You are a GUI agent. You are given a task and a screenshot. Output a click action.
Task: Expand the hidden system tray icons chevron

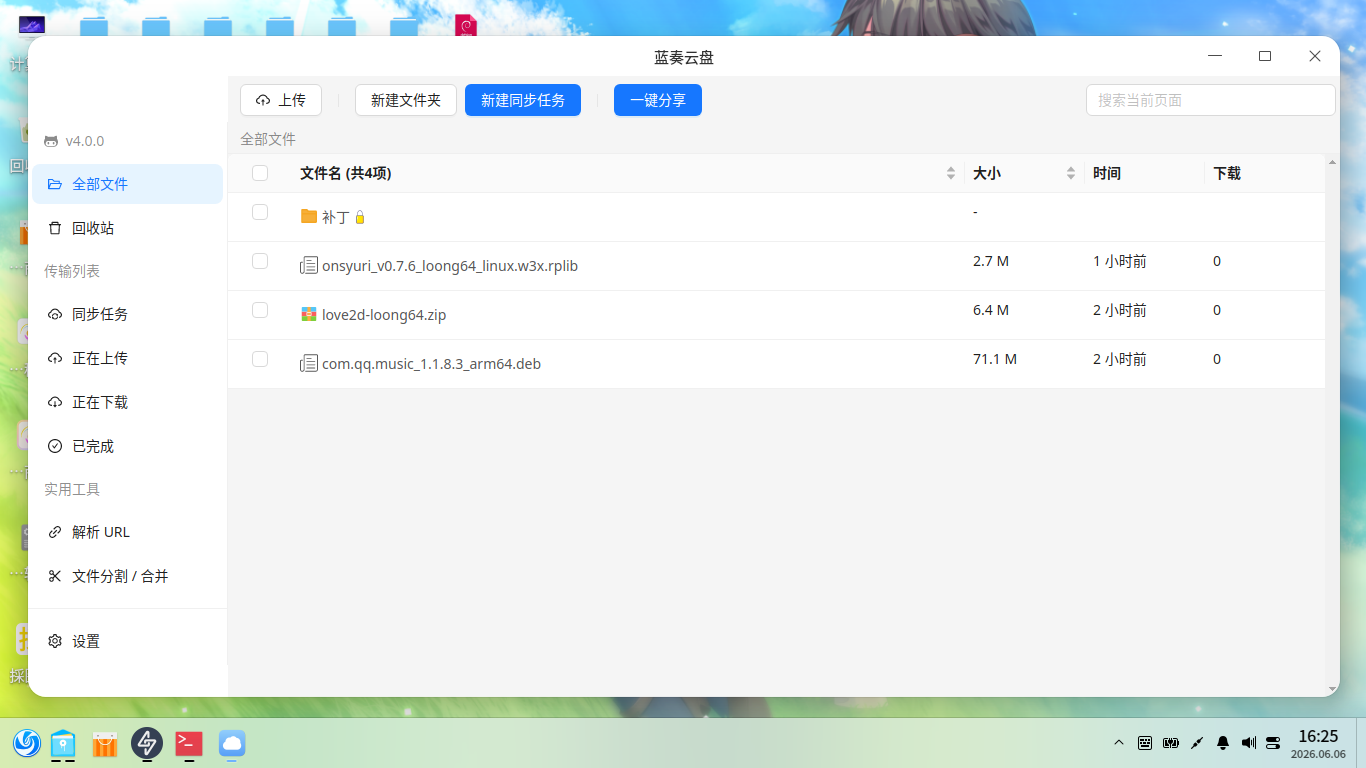[1119, 743]
